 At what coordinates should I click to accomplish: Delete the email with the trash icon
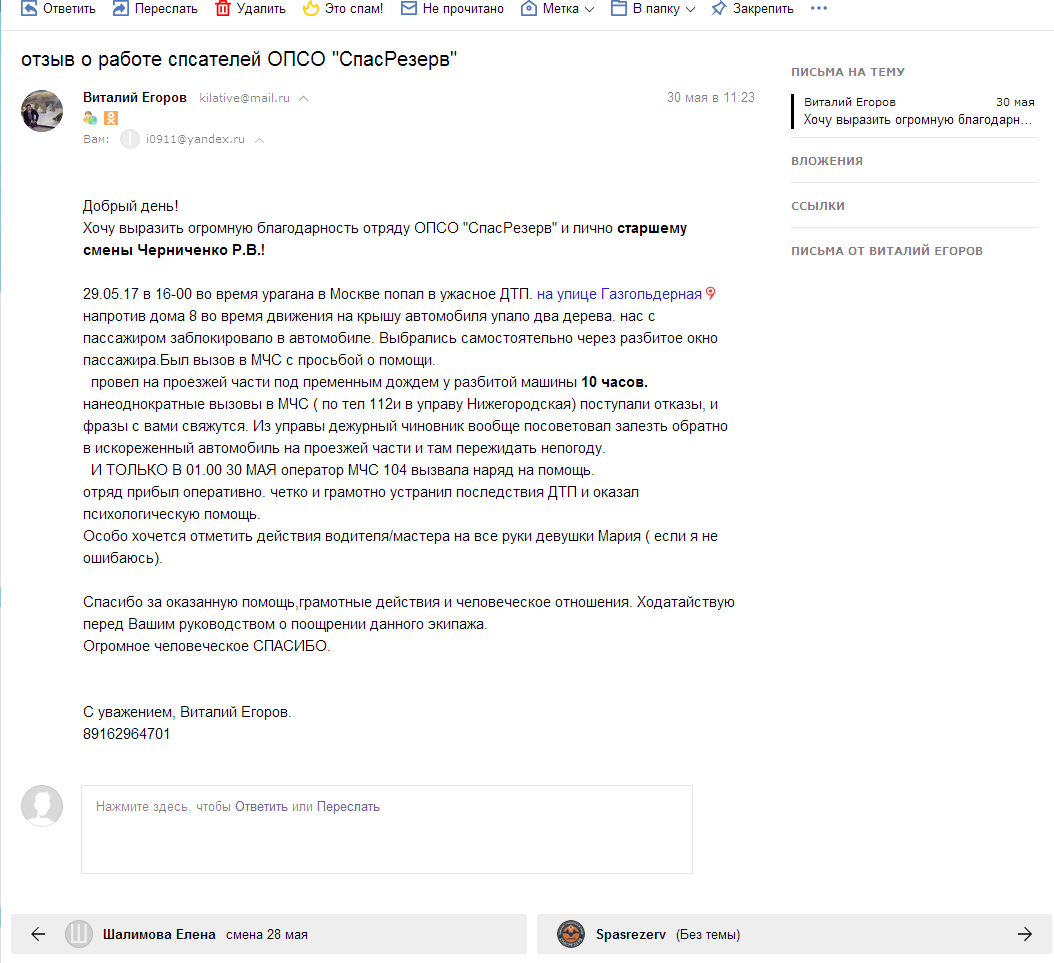tap(223, 9)
